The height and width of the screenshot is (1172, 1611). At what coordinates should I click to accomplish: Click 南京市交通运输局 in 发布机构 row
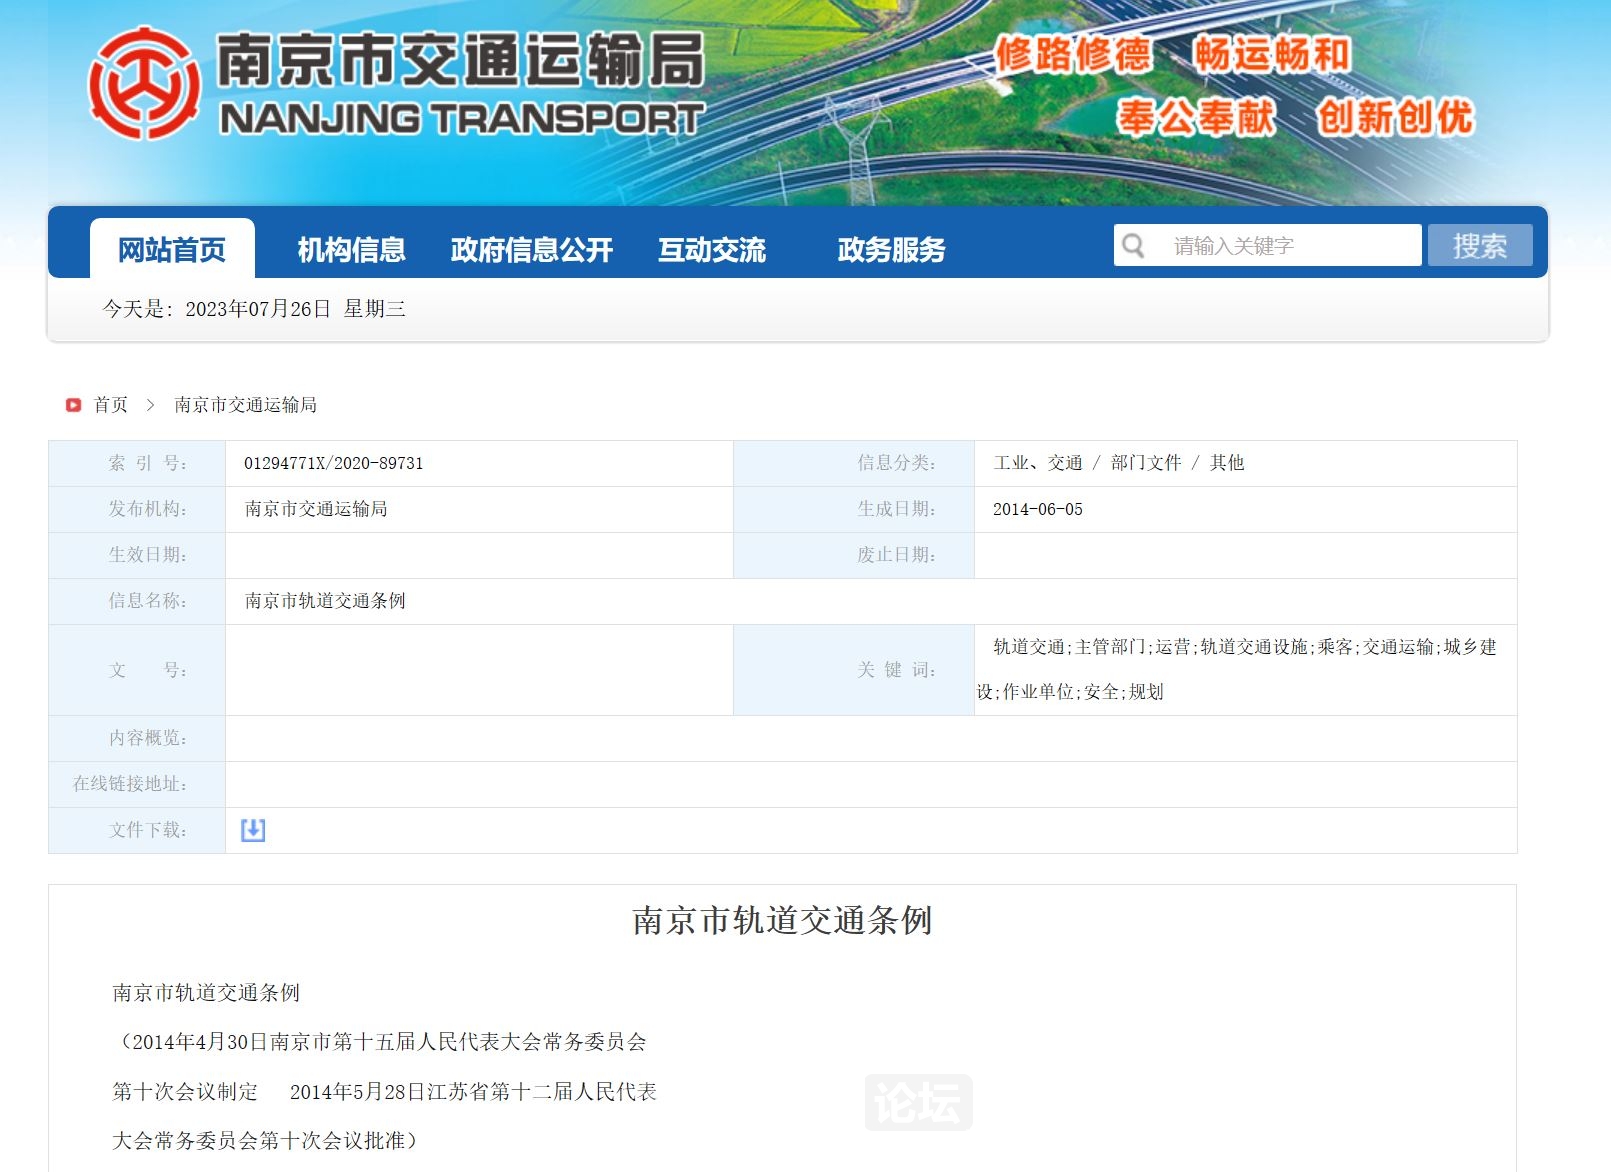point(316,509)
